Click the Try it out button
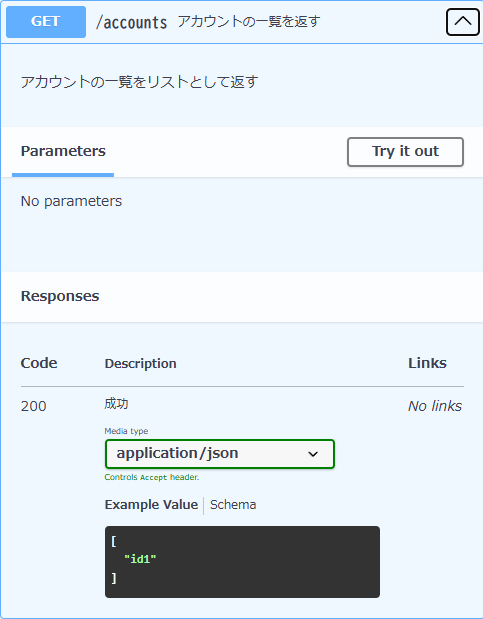This screenshot has height=619, width=483. click(405, 152)
